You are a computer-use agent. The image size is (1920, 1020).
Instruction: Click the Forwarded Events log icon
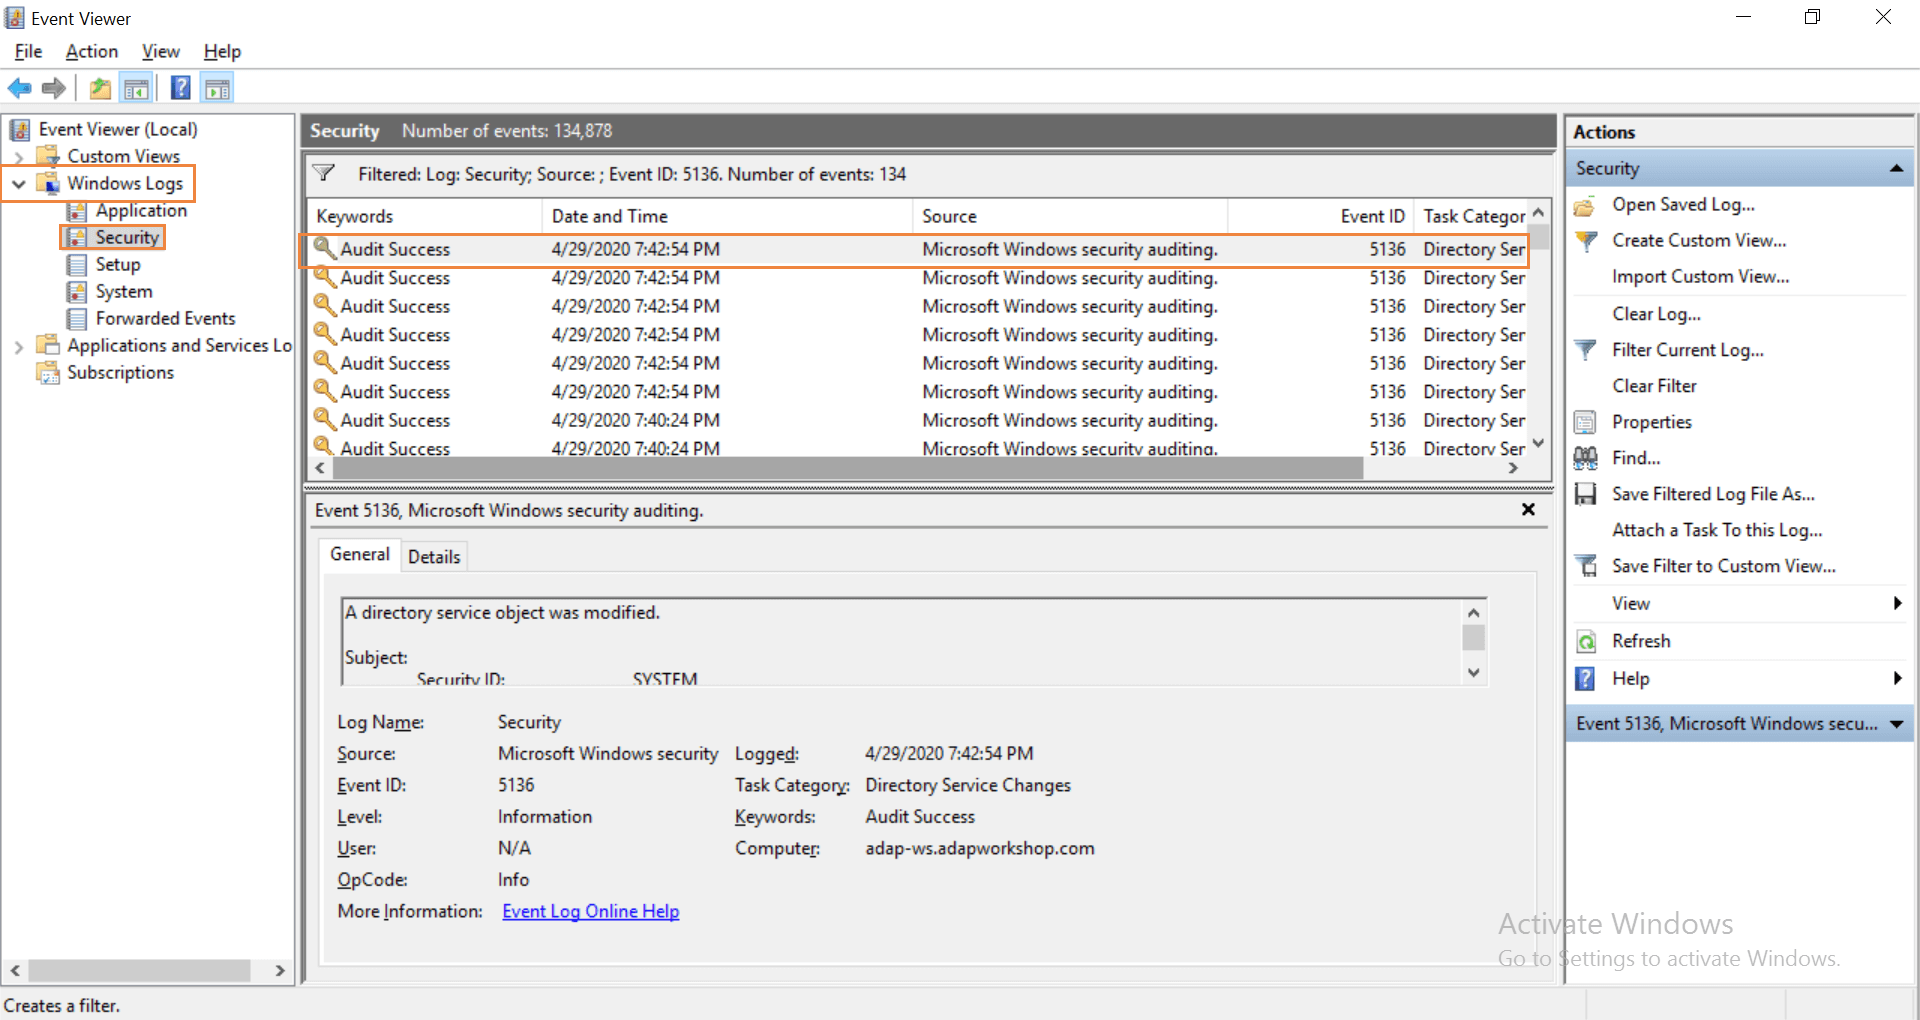(76, 319)
